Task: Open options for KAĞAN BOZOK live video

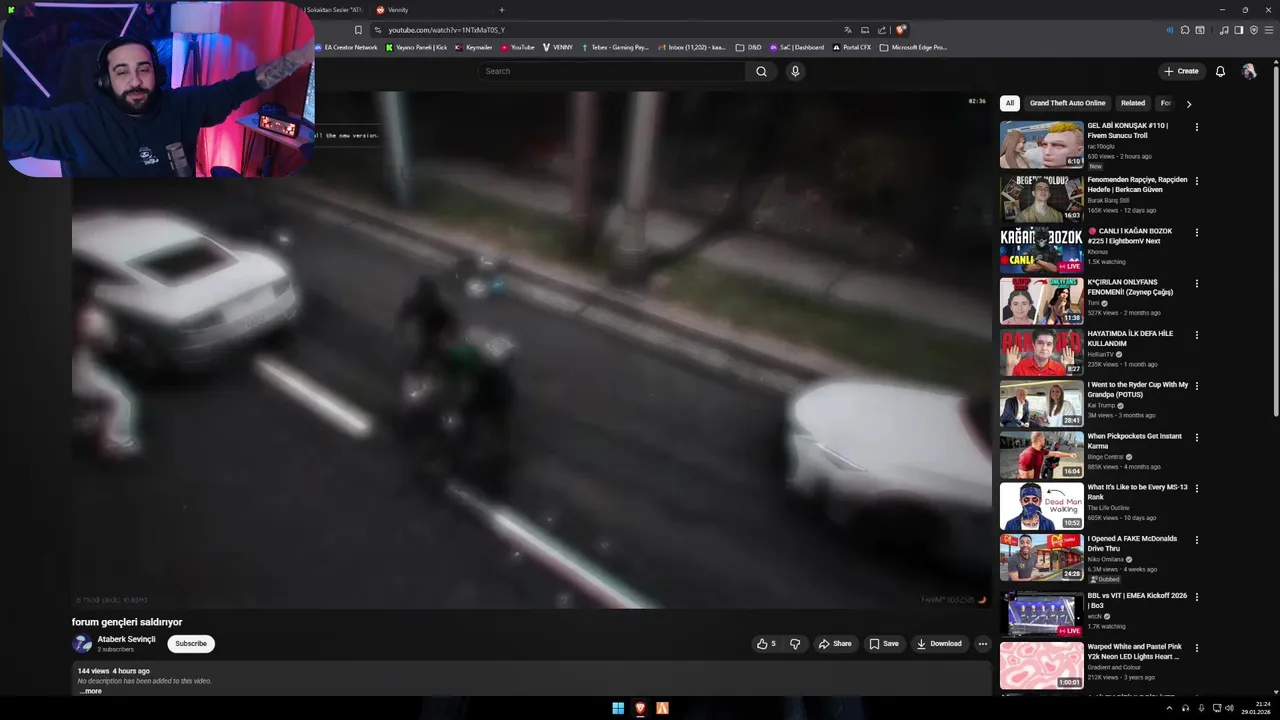Action: point(1196,232)
